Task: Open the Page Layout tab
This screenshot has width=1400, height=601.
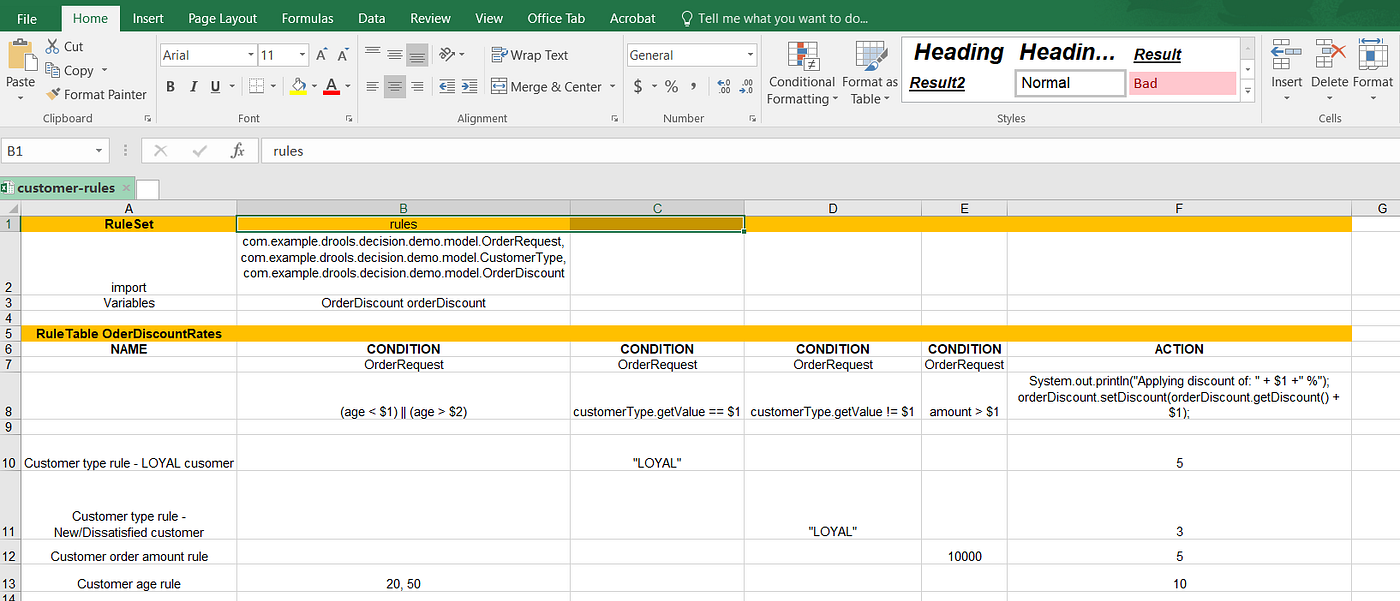Action: (222, 18)
